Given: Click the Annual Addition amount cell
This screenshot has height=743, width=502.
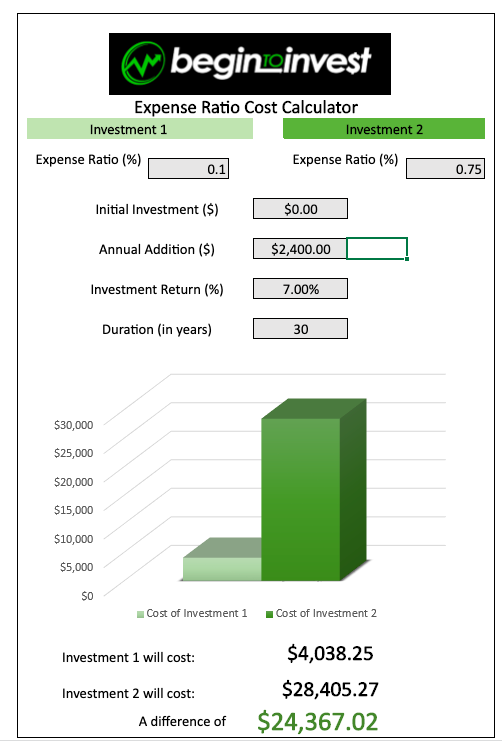Looking at the screenshot, I should pos(300,249).
